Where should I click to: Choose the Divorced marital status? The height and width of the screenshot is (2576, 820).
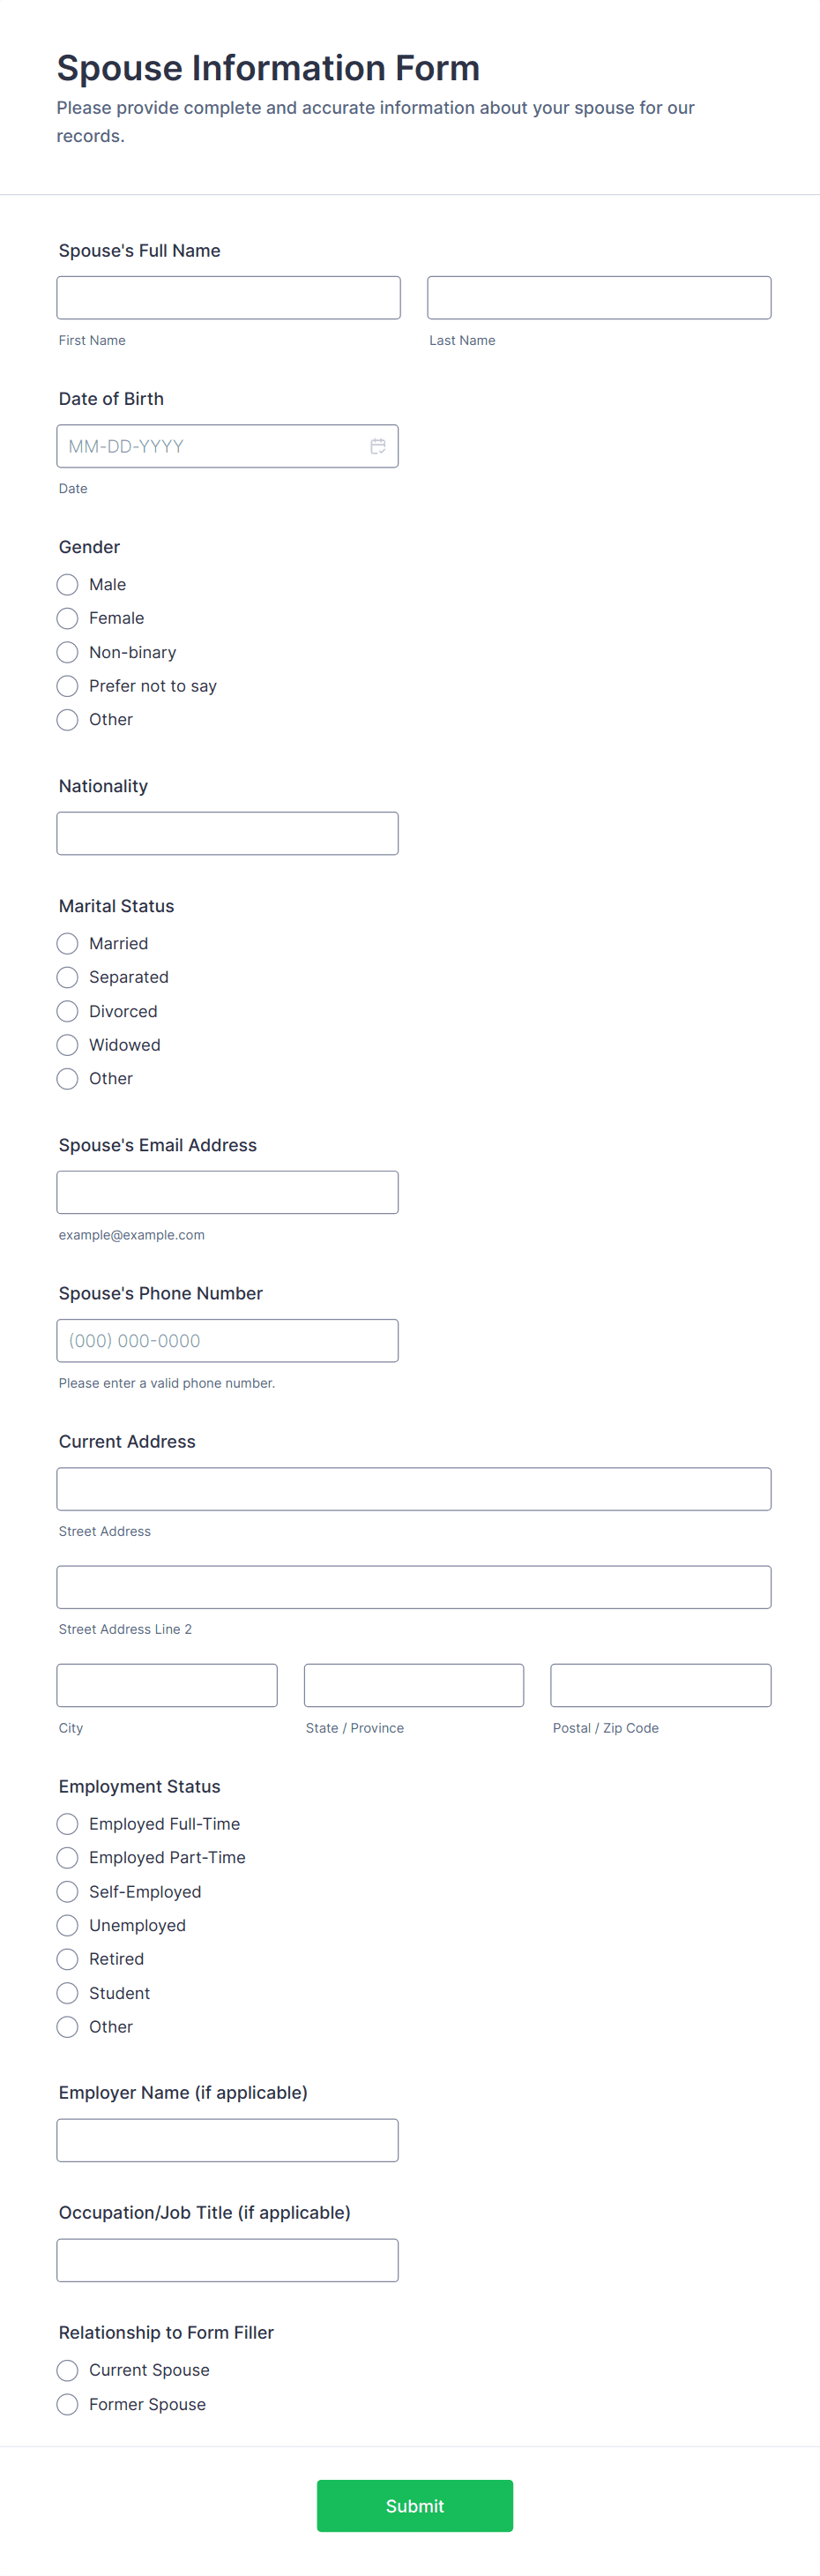(68, 1011)
